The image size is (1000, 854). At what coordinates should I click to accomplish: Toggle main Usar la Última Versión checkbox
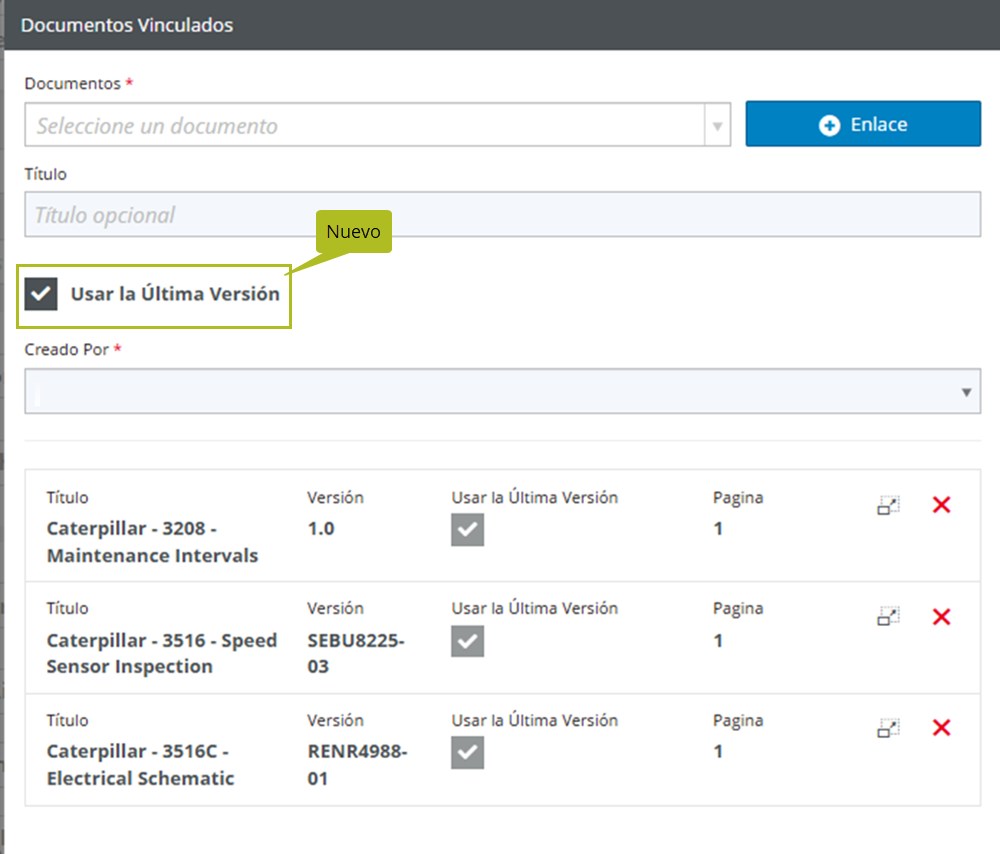pos(41,294)
